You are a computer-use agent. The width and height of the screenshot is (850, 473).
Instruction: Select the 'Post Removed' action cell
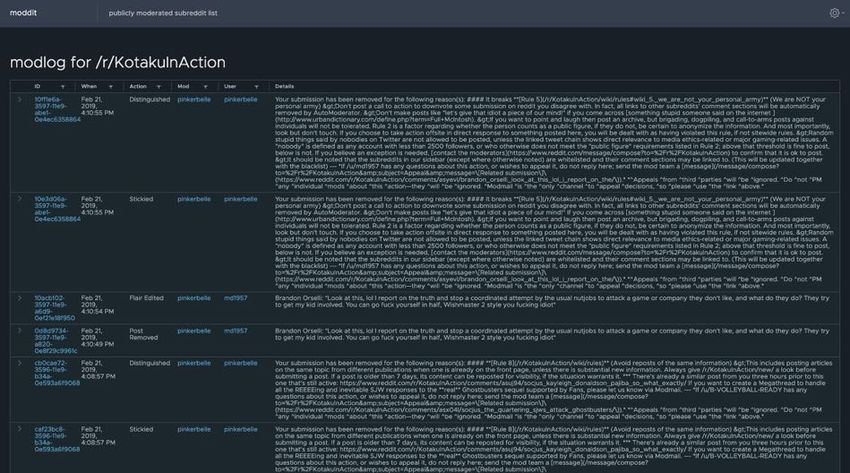pos(144,334)
